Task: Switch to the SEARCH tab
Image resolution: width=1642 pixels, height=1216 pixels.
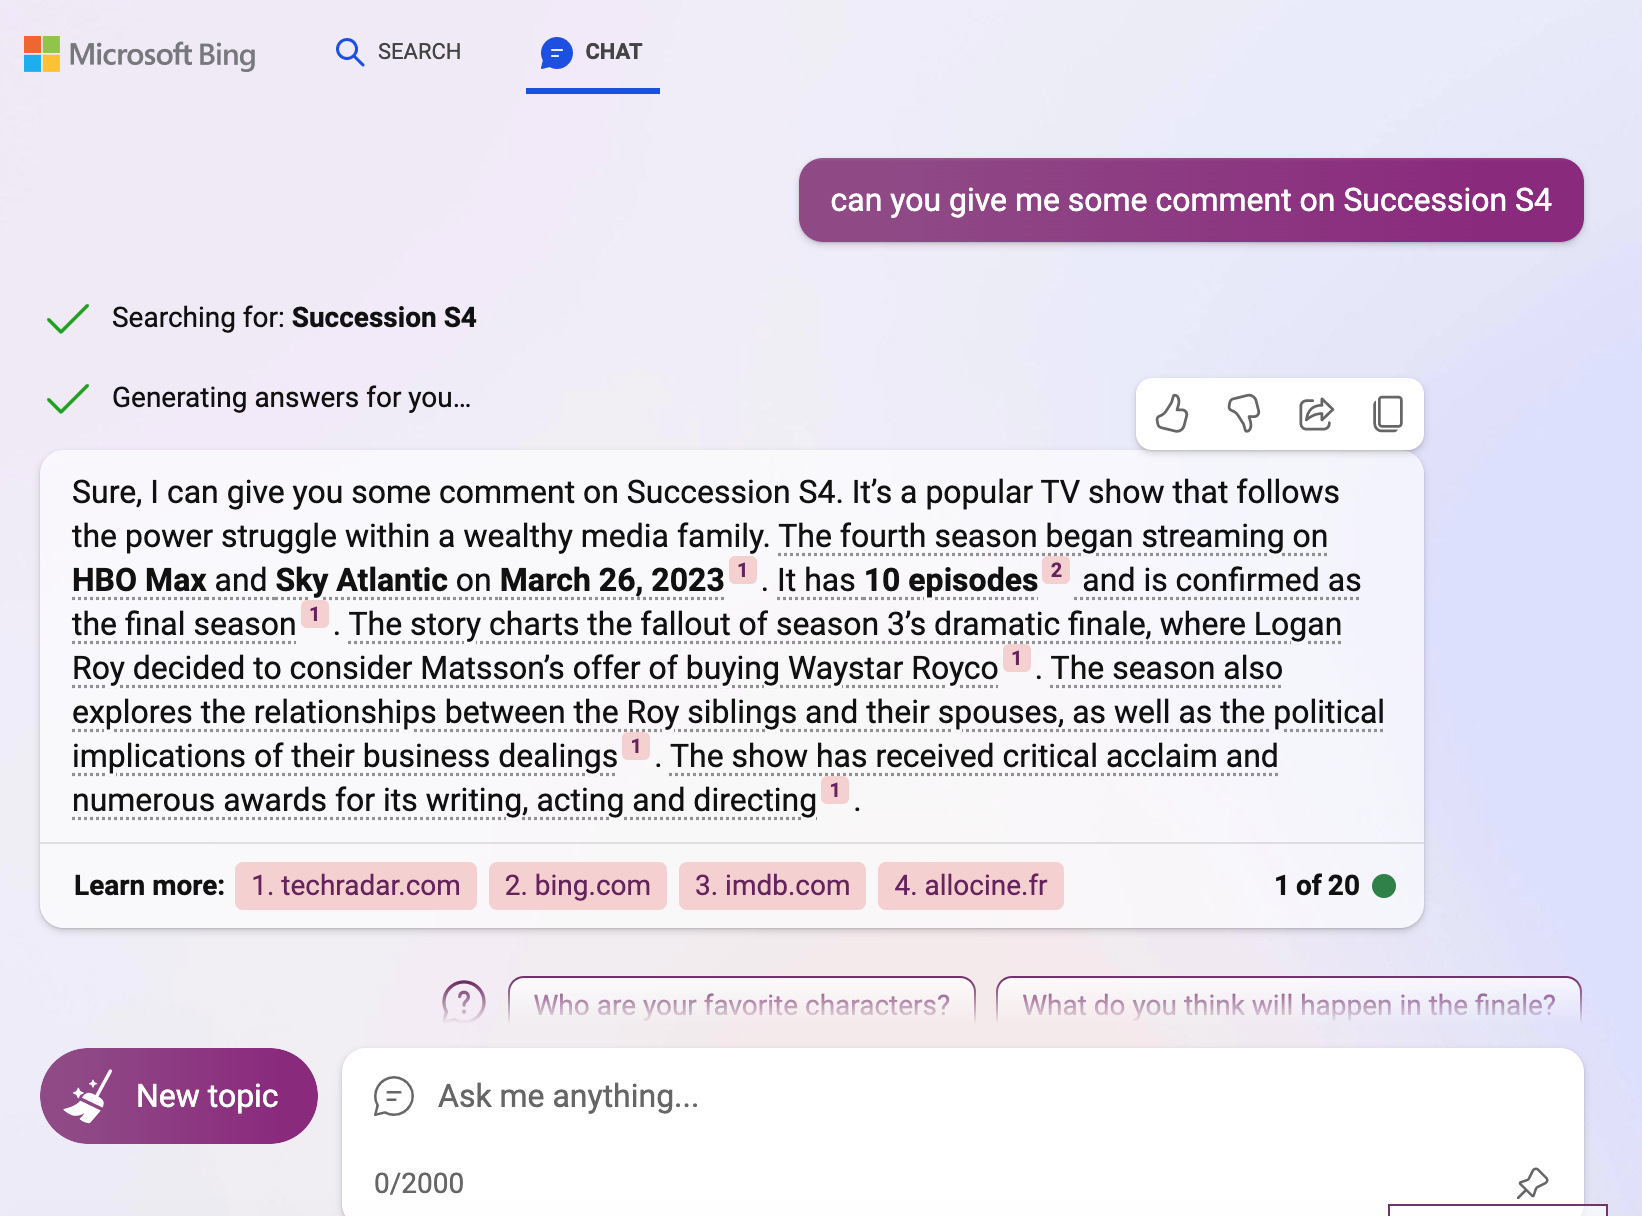Action: coord(399,52)
